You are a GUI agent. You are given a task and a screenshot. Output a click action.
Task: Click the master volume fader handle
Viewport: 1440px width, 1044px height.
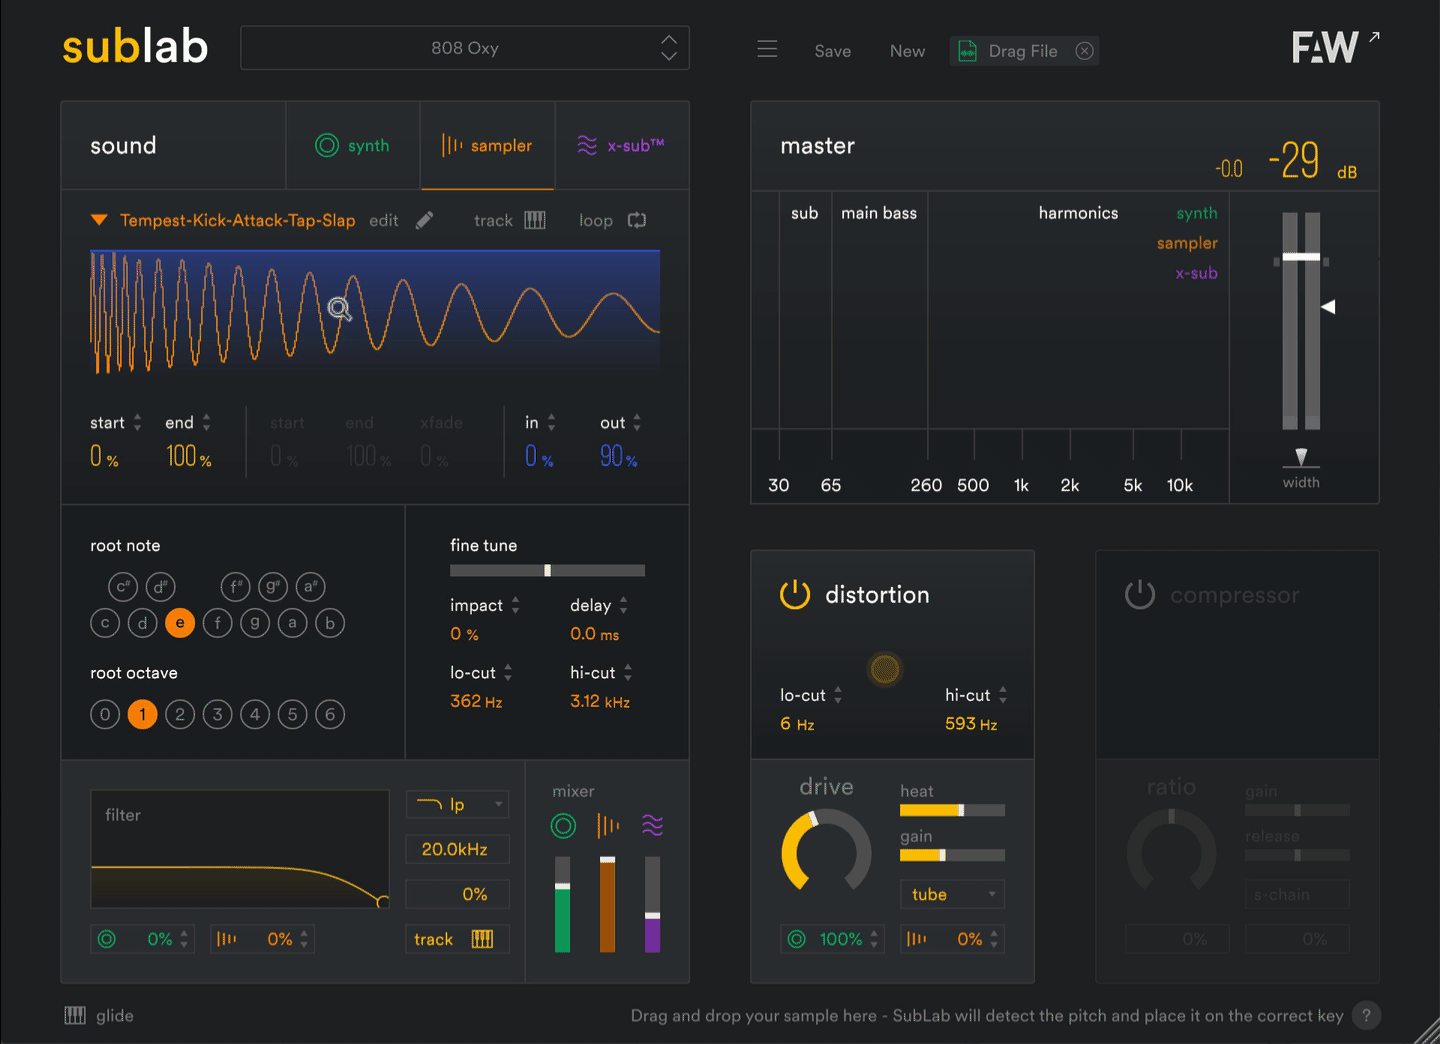coord(1301,257)
